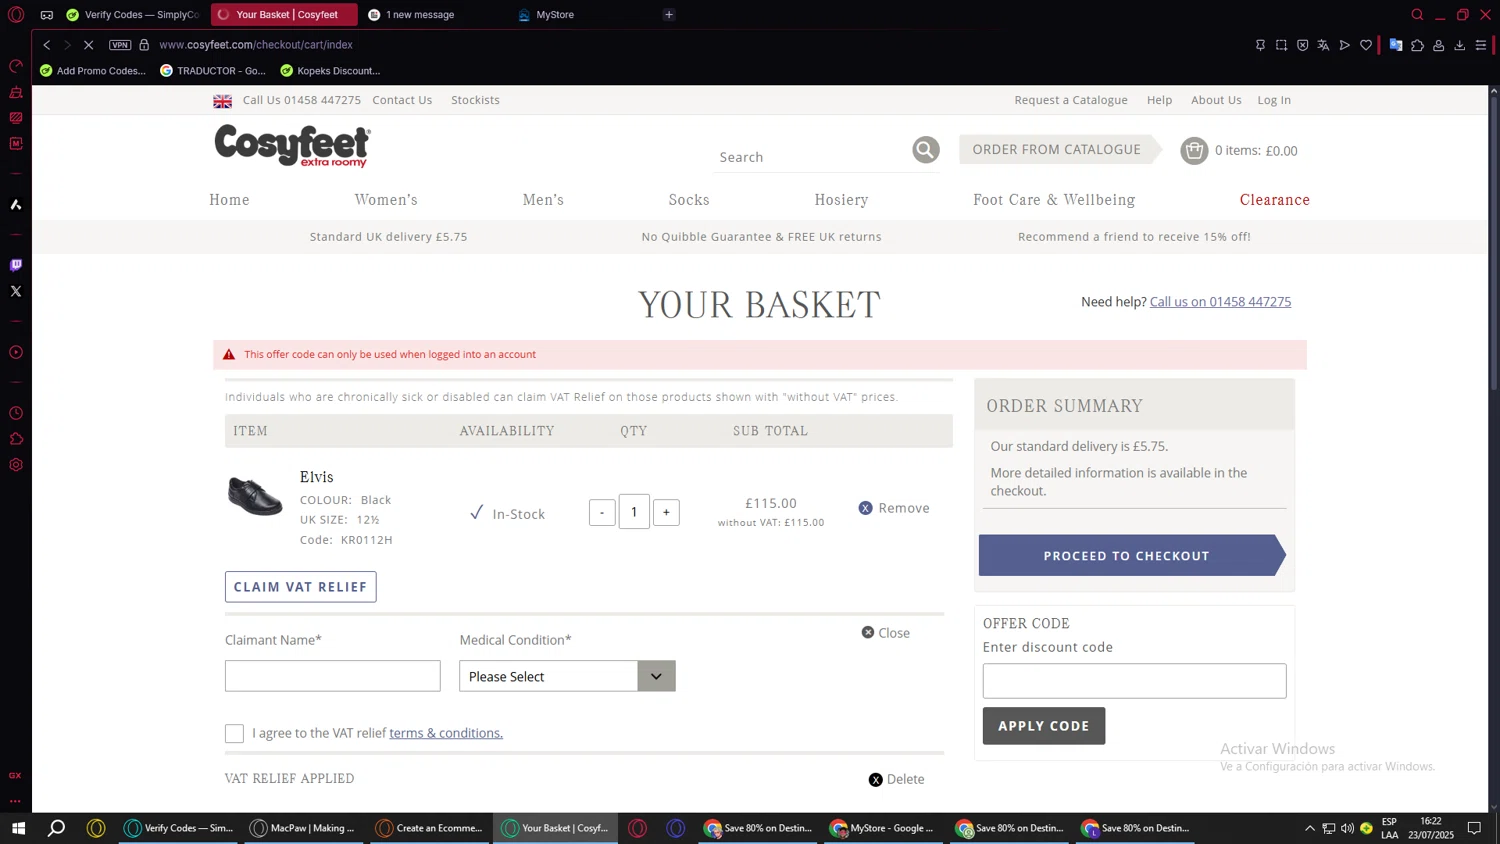The width and height of the screenshot is (1500, 844).
Task: Open Windows Start menu
Action: click(18, 828)
